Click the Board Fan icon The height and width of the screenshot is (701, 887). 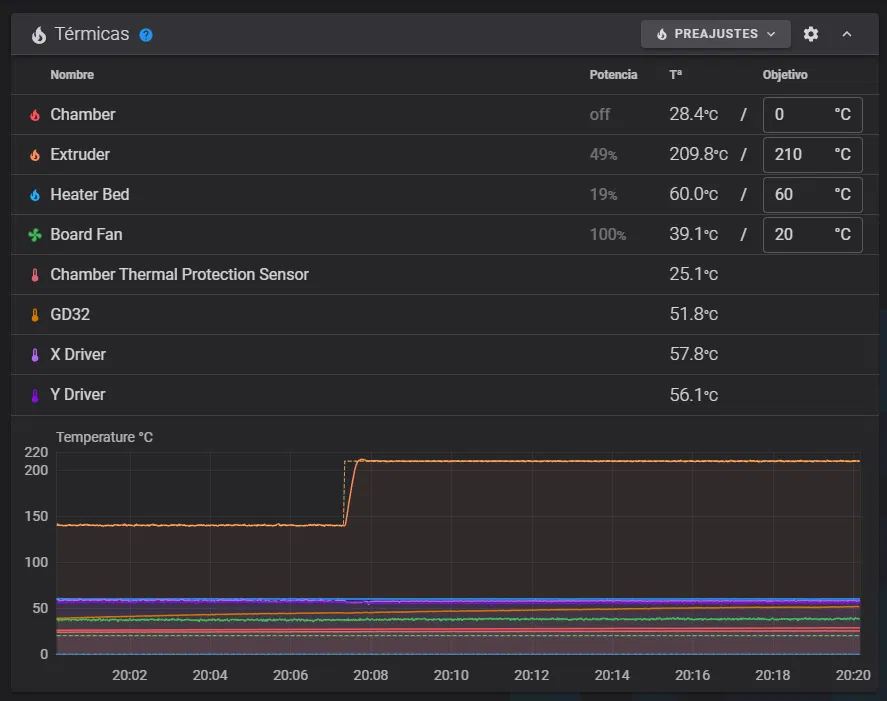[35, 235]
